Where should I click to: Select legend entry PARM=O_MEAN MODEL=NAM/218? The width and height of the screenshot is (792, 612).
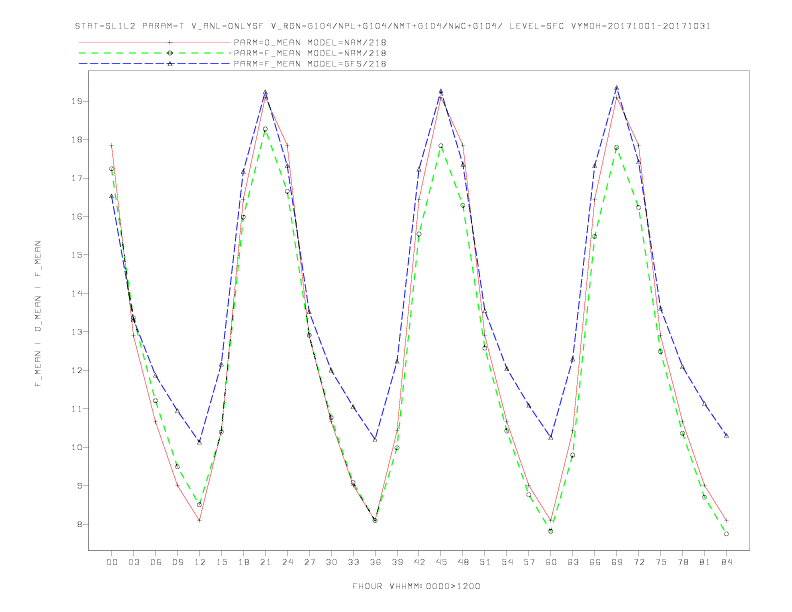click(310, 42)
